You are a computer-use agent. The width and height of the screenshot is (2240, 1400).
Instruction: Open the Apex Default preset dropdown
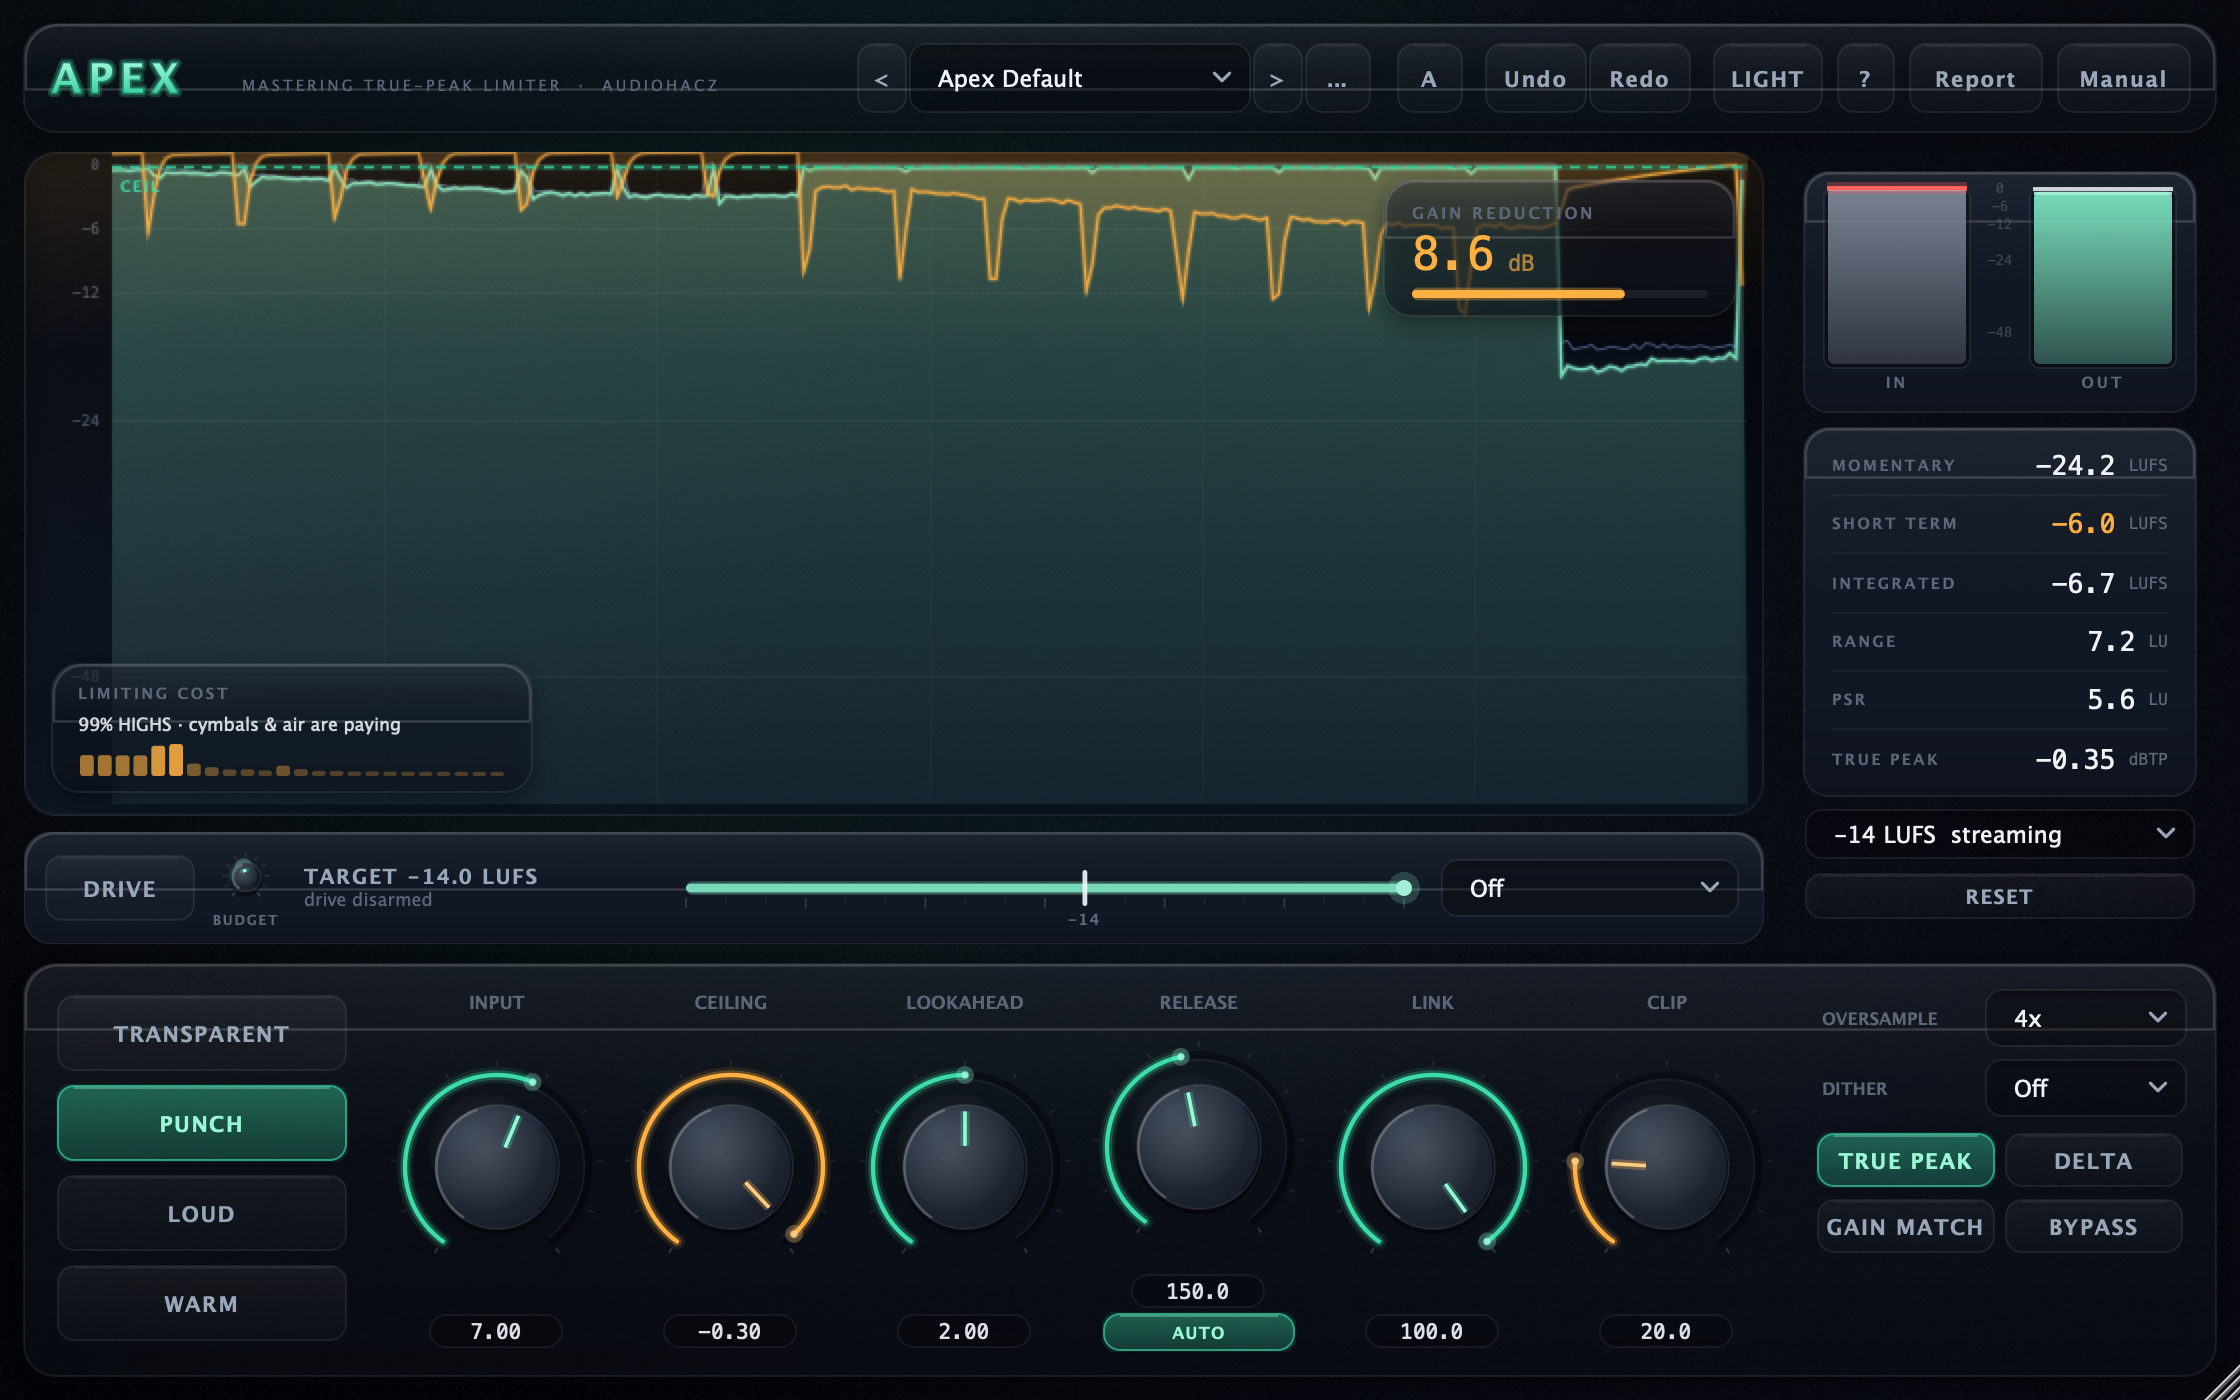pyautogui.click(x=1080, y=79)
